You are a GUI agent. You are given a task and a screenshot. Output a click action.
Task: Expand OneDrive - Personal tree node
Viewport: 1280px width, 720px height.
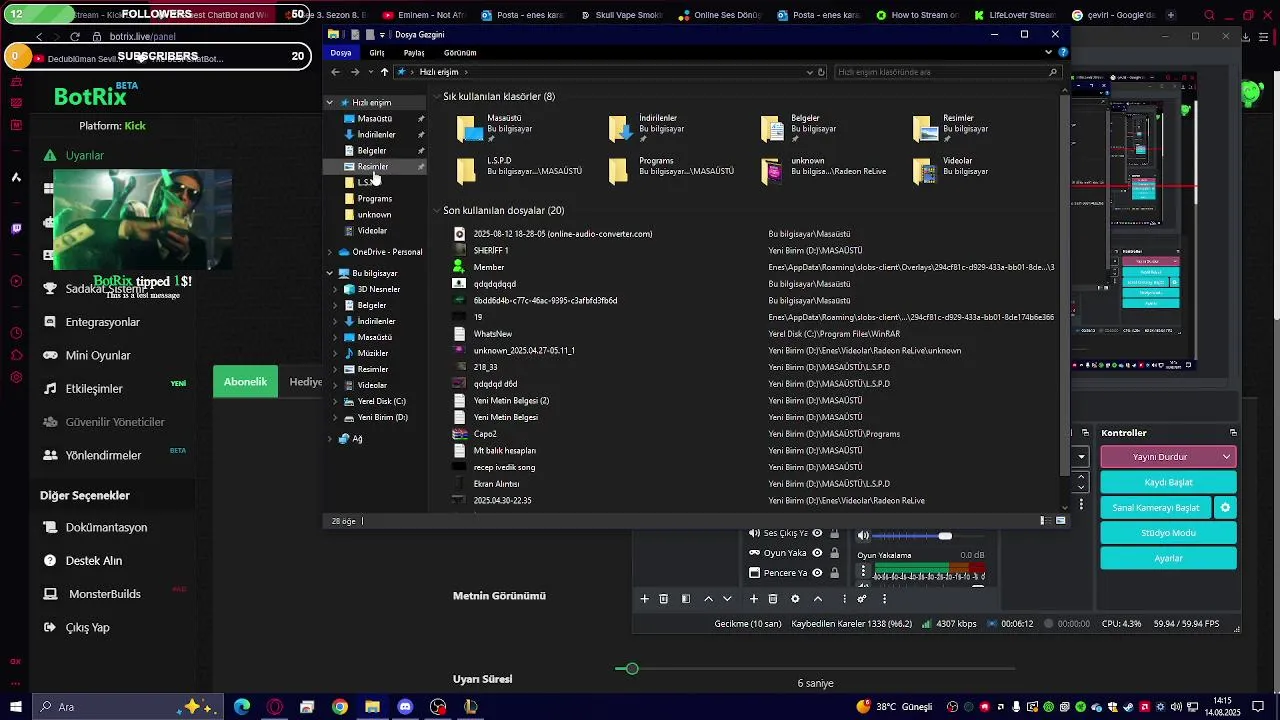coord(329,252)
